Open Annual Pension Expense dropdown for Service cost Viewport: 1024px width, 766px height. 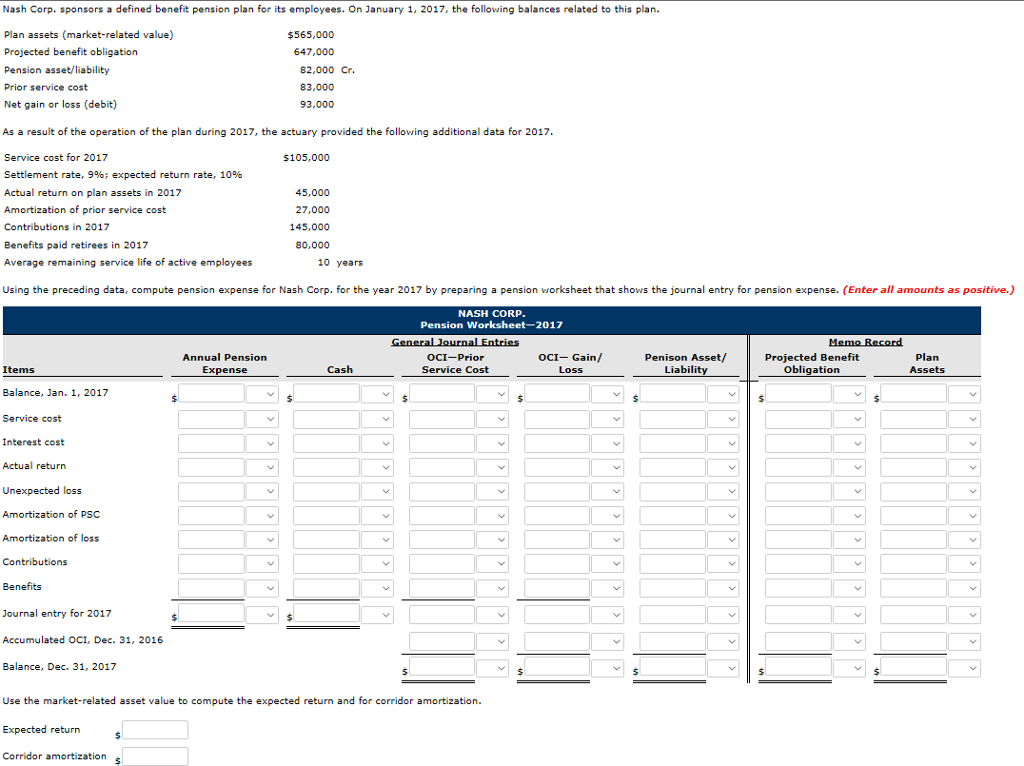click(x=263, y=419)
